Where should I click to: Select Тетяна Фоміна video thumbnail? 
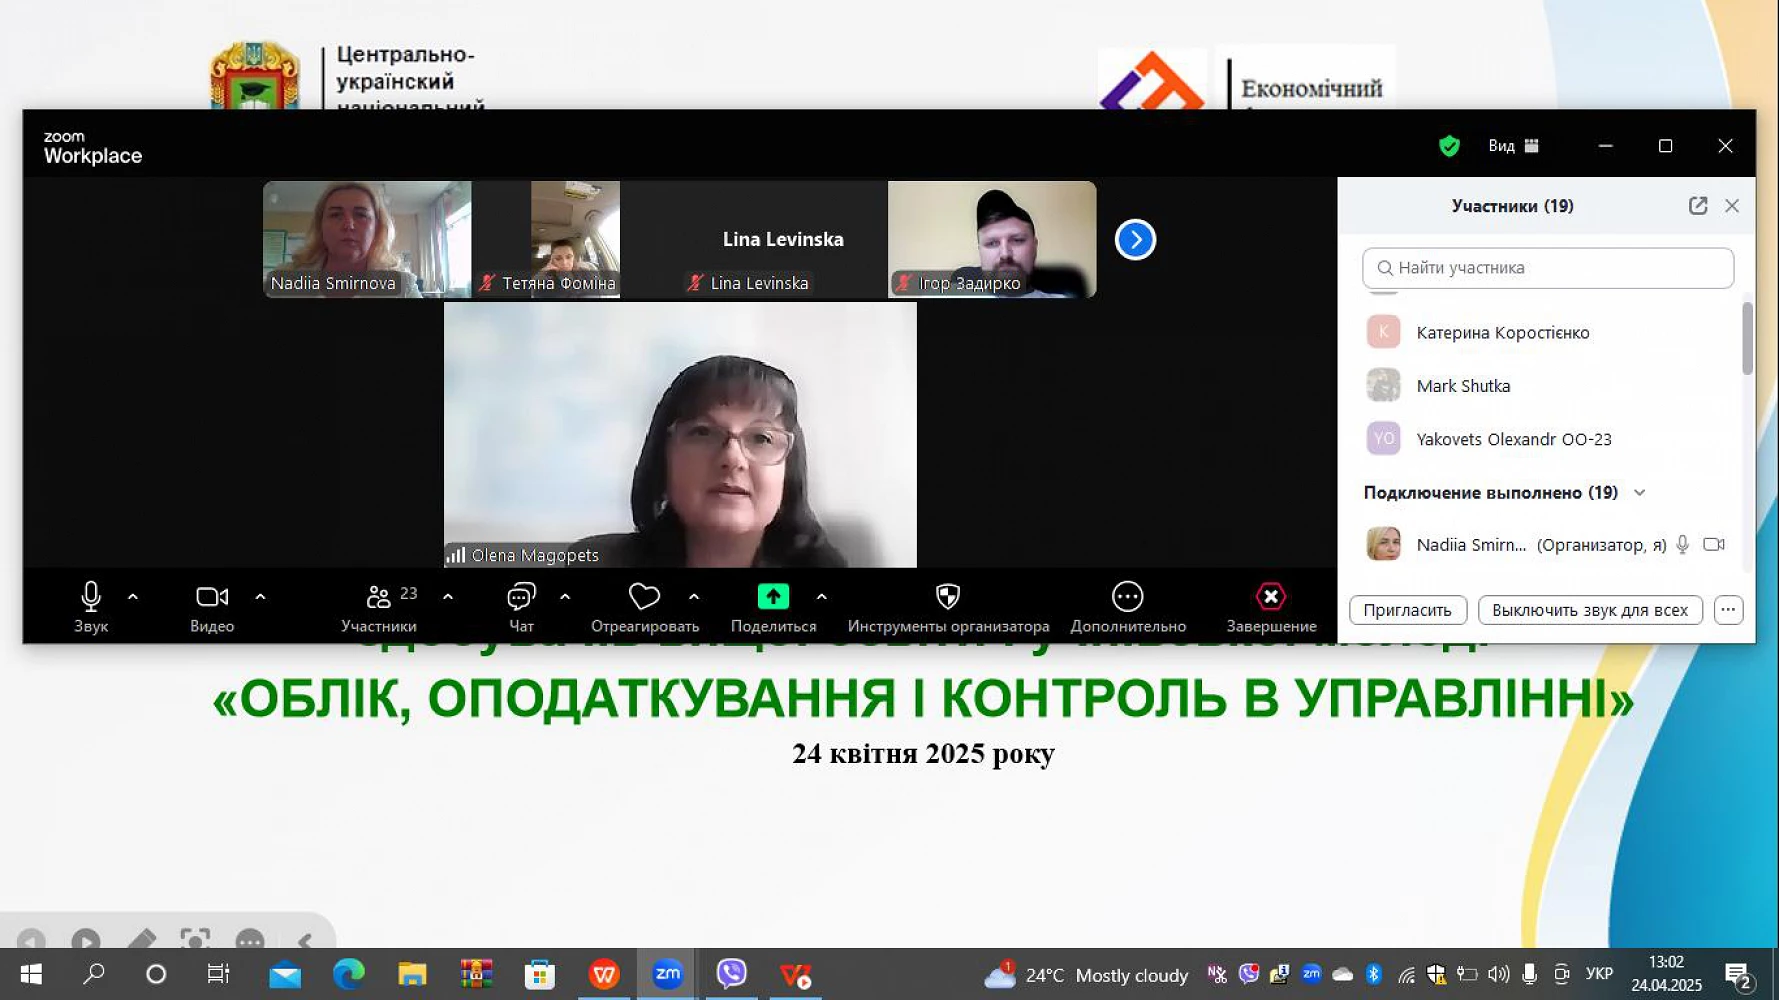point(575,239)
